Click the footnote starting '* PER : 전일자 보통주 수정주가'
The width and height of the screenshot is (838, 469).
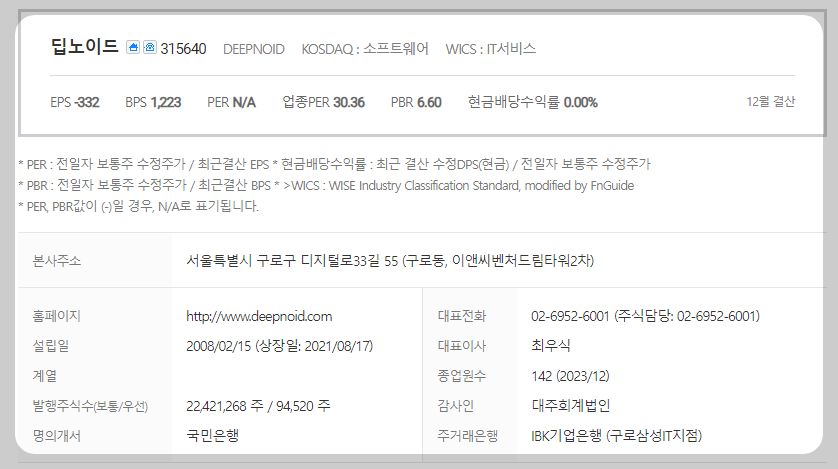(334, 164)
